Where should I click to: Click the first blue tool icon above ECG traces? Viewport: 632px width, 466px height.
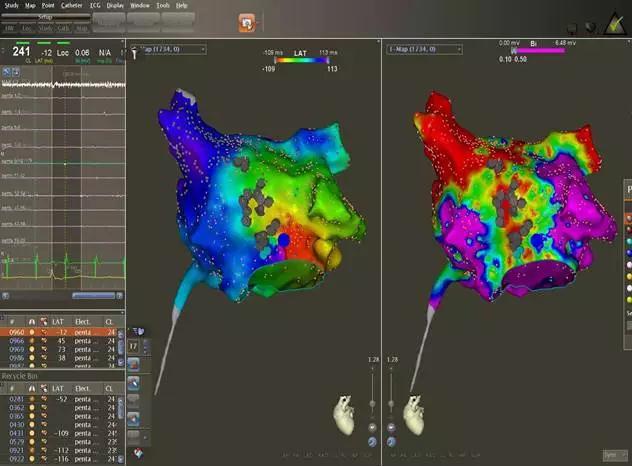point(6,72)
